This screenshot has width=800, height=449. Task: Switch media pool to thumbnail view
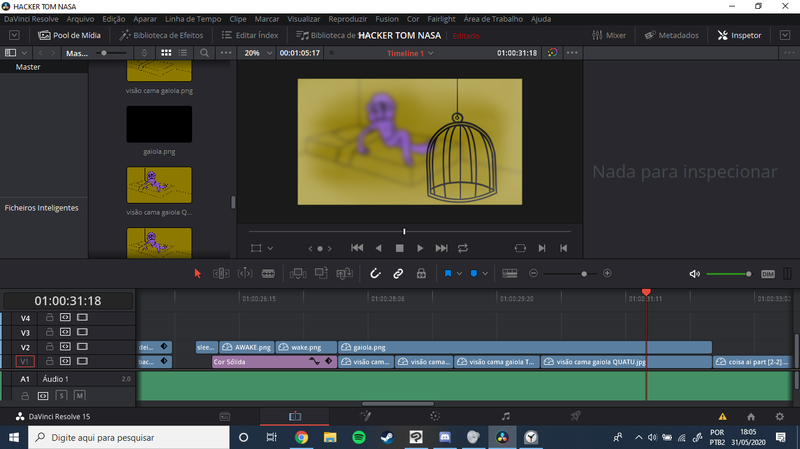[x=166, y=53]
